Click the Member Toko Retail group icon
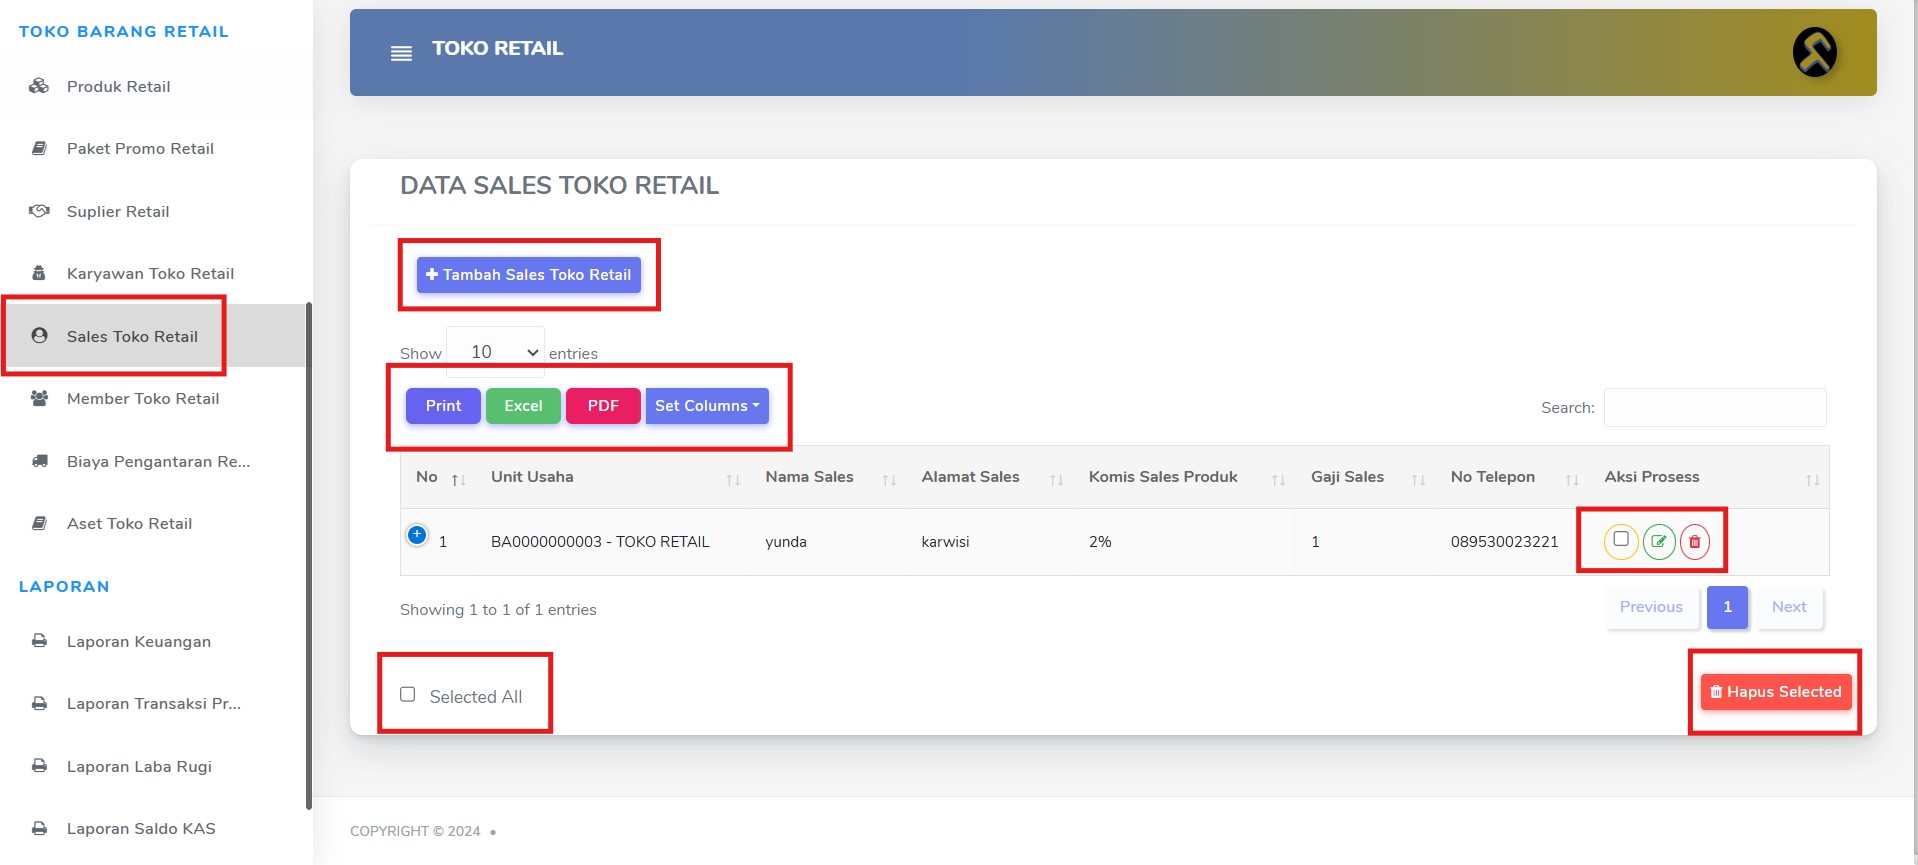The height and width of the screenshot is (865, 1918). pos(39,398)
